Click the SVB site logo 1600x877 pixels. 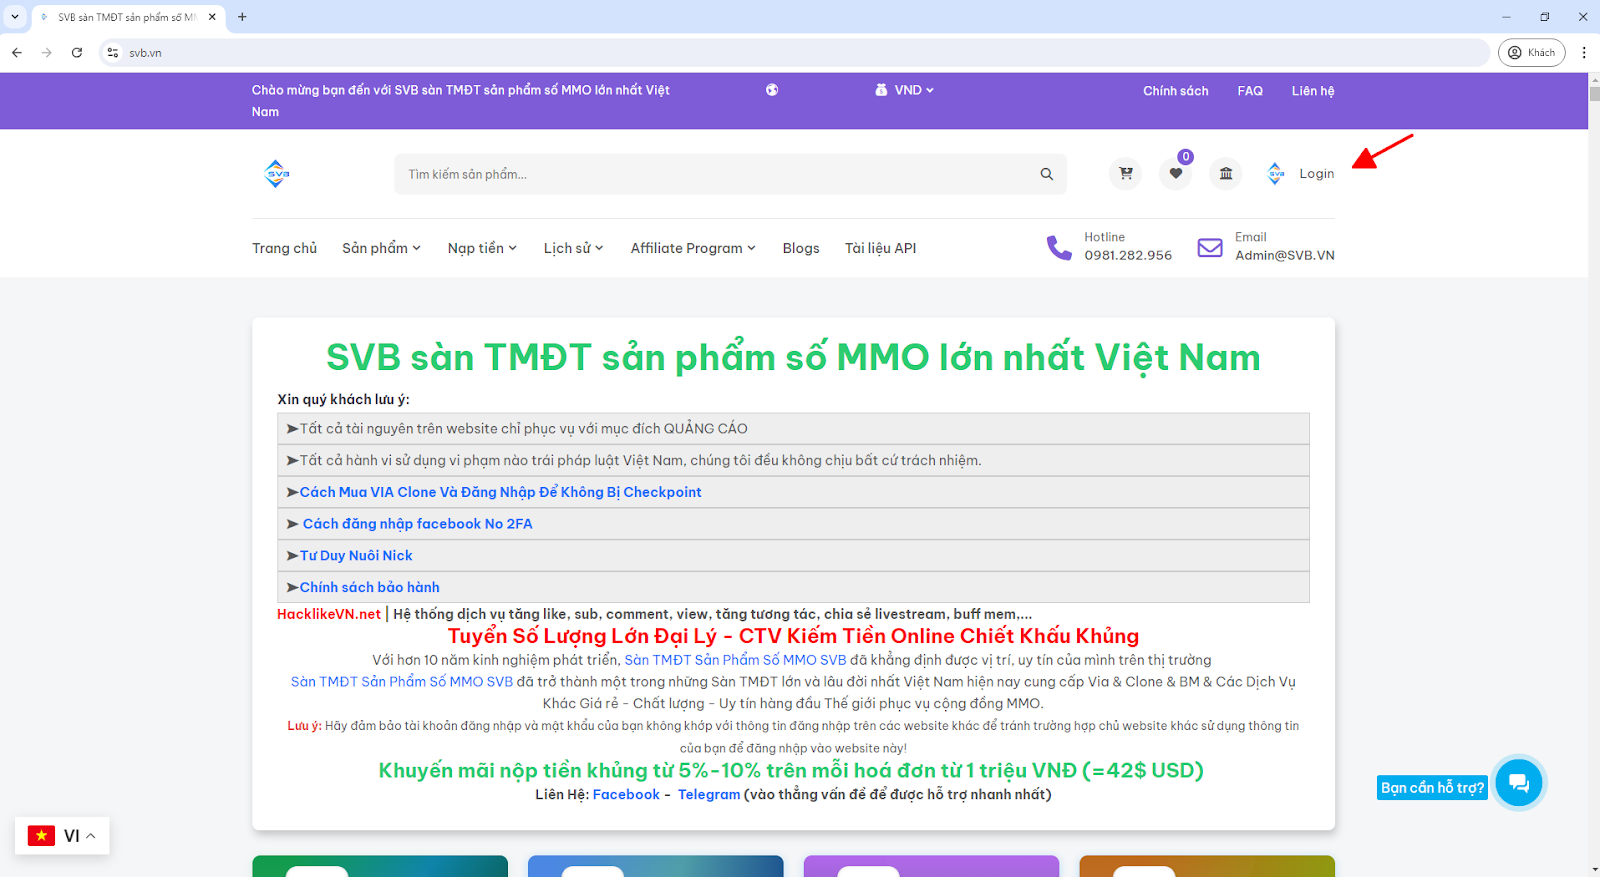277,174
